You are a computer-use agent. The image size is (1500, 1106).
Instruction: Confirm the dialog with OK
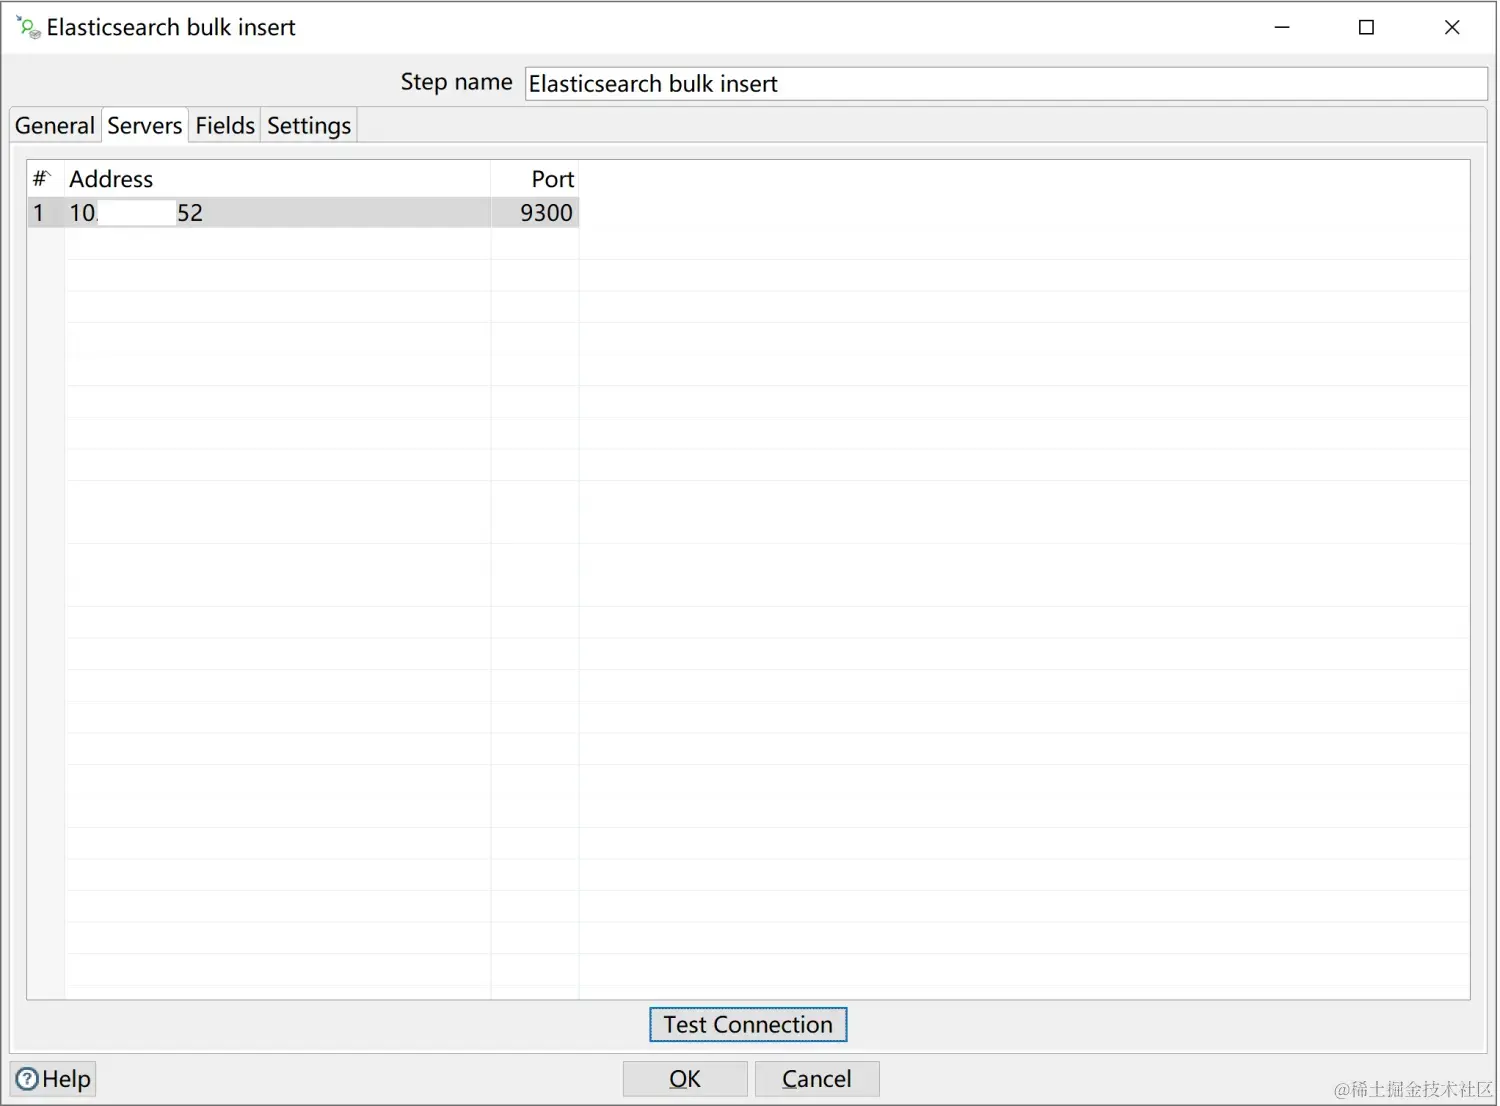point(685,1079)
